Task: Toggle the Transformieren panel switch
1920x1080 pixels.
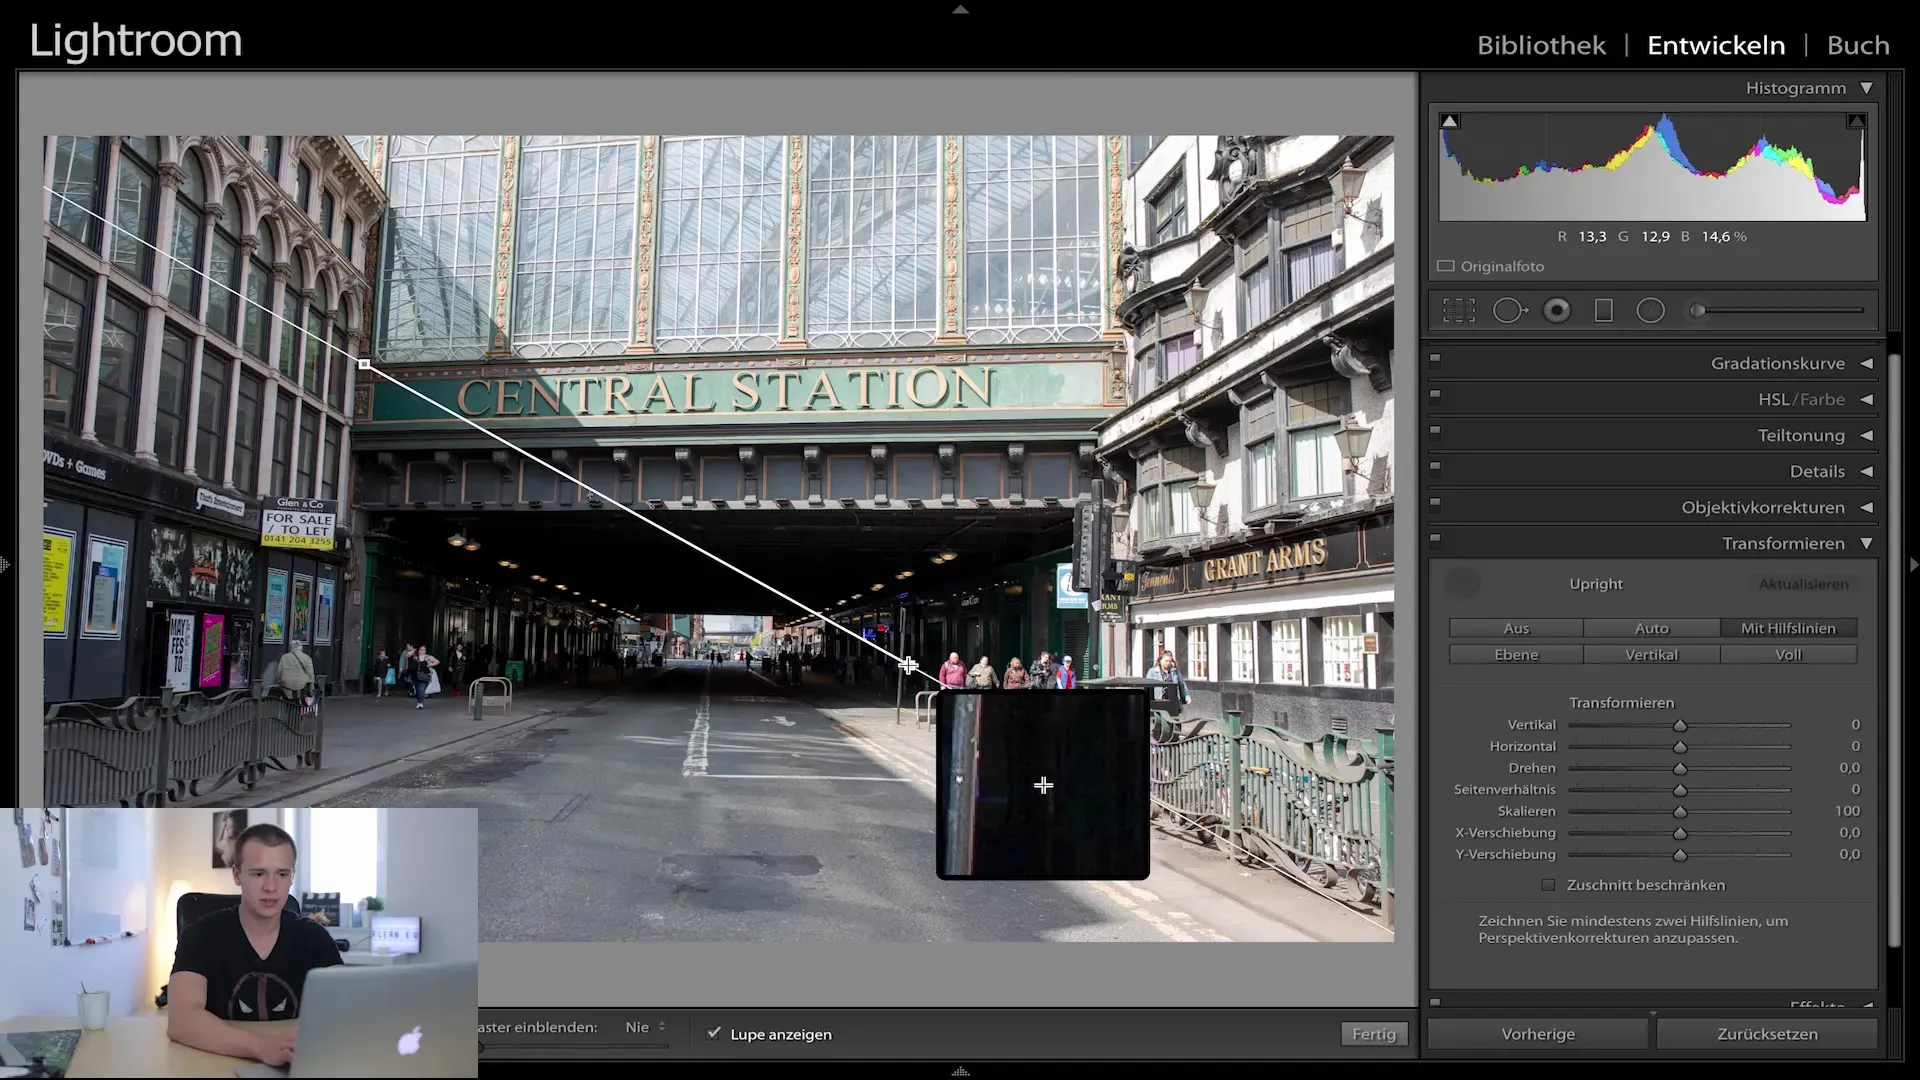Action: coord(1435,539)
